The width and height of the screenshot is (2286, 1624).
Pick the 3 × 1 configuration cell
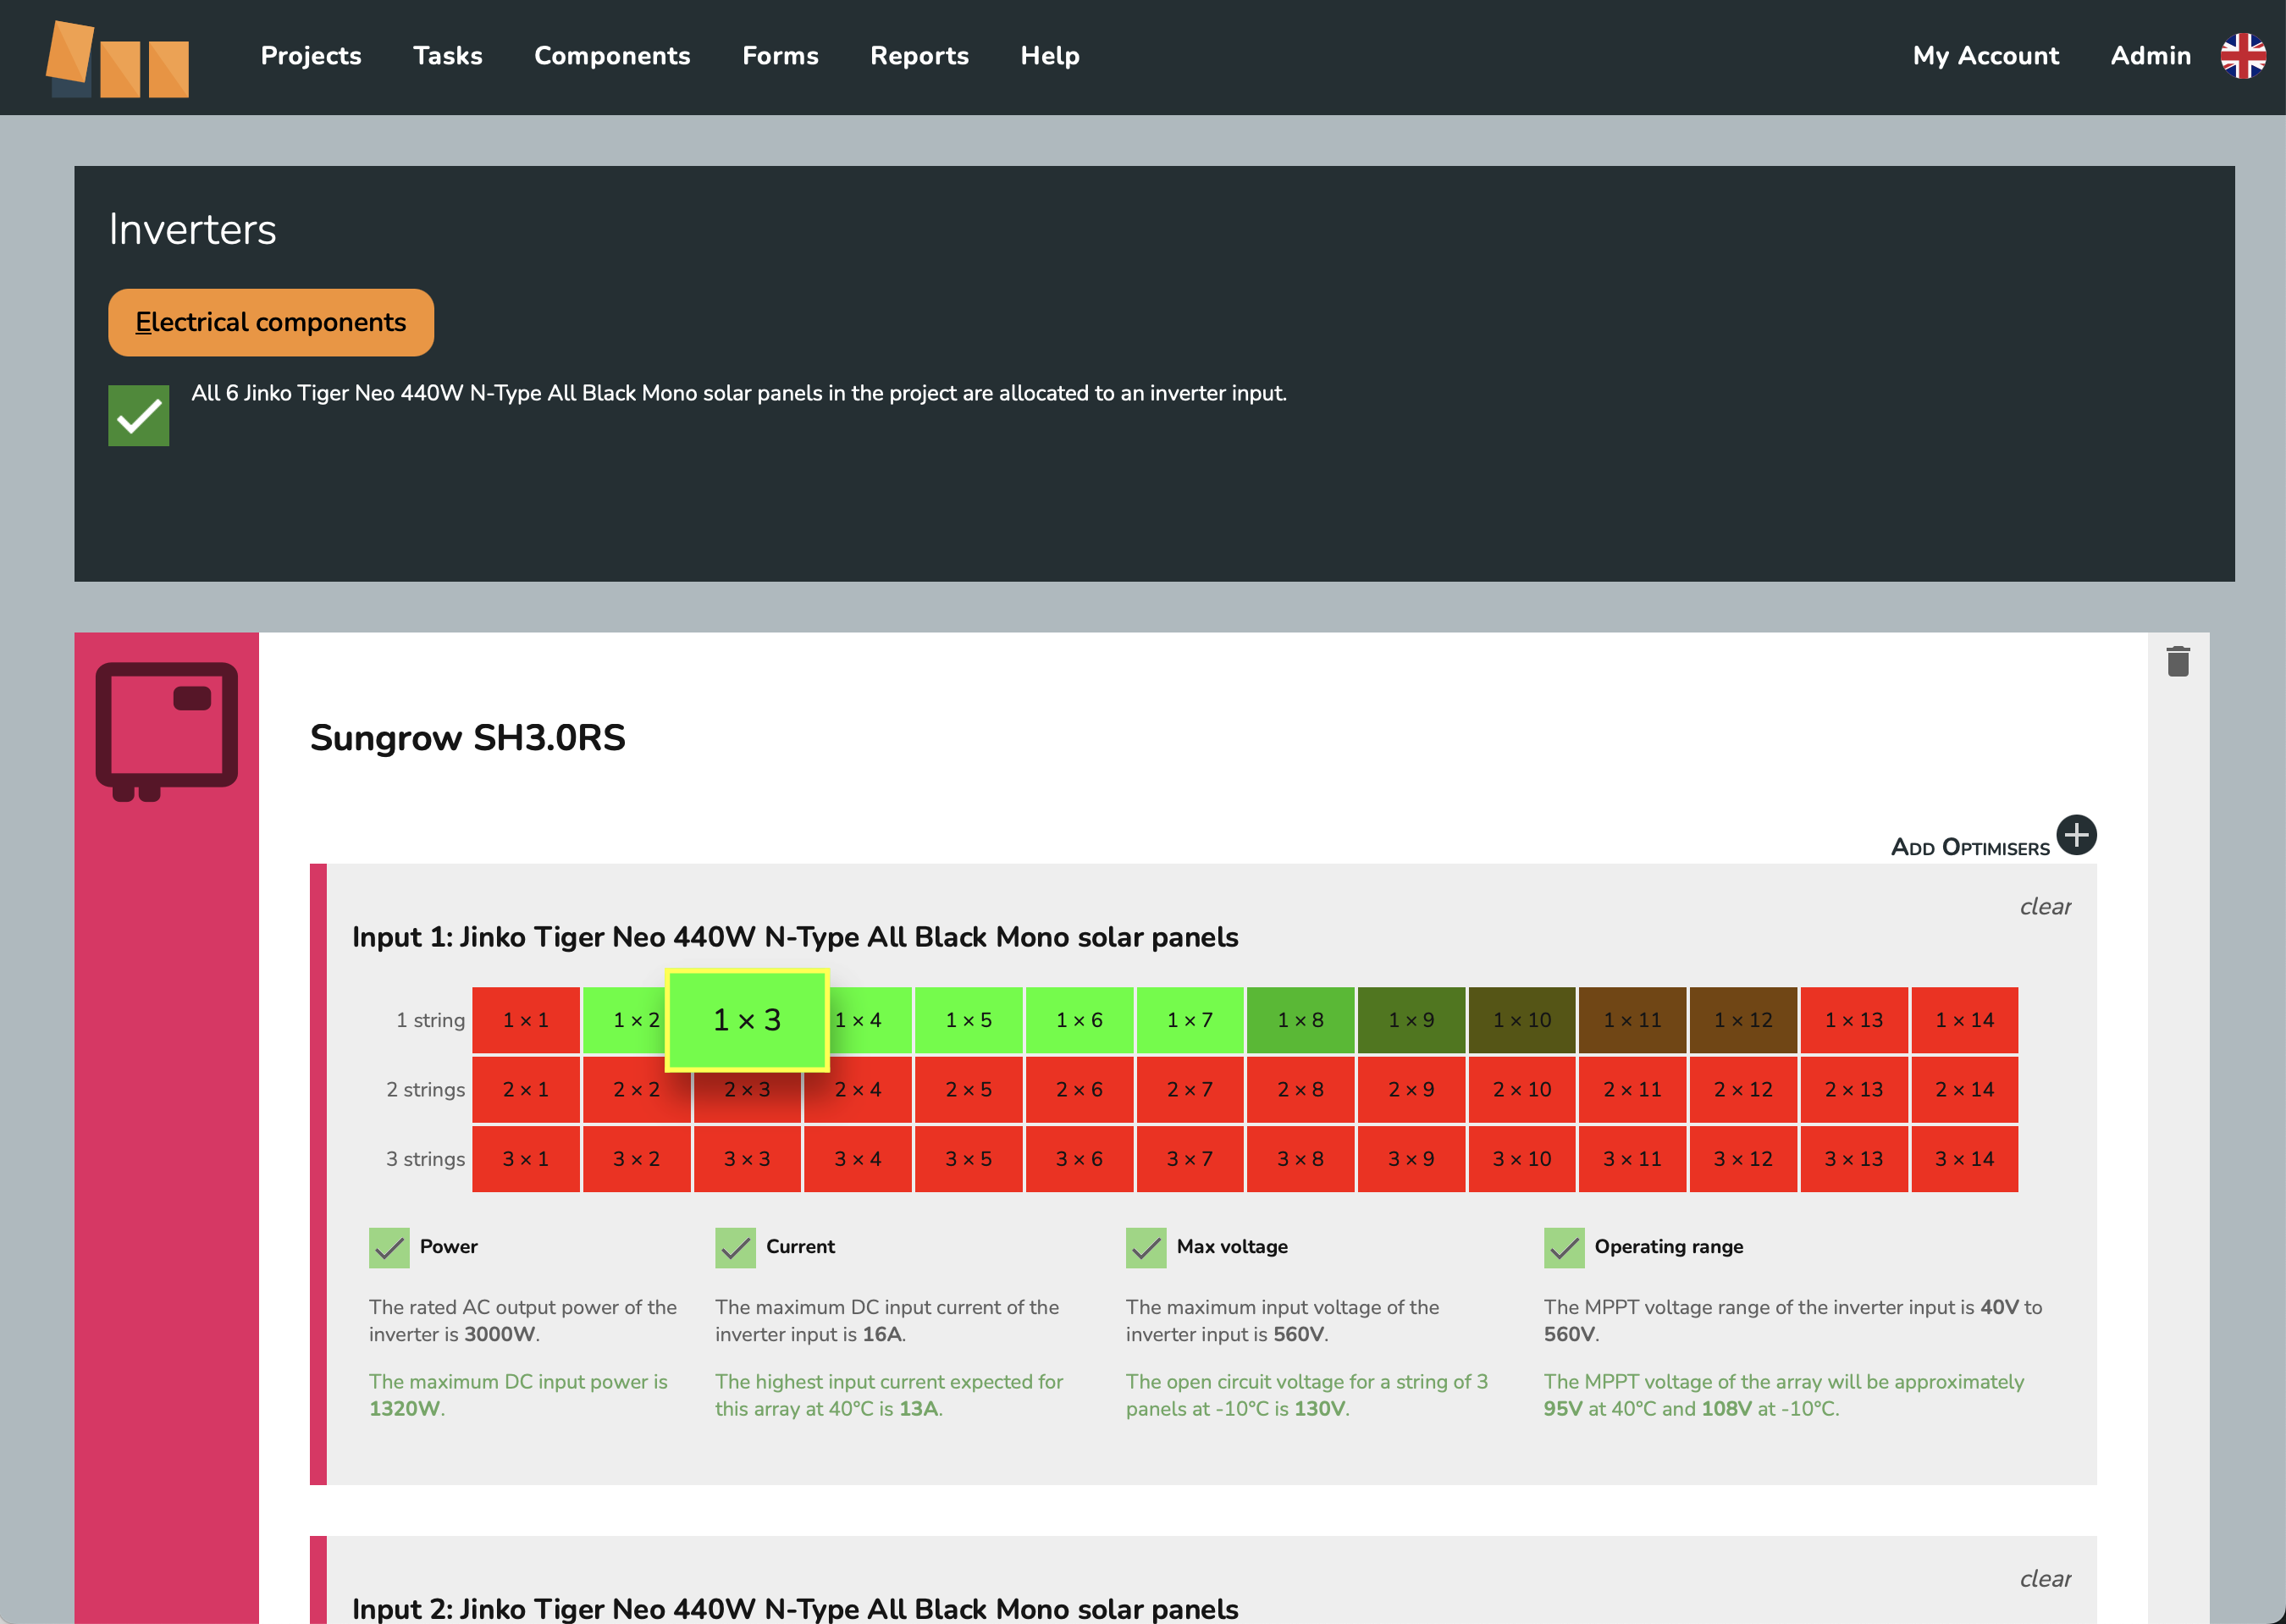526,1159
